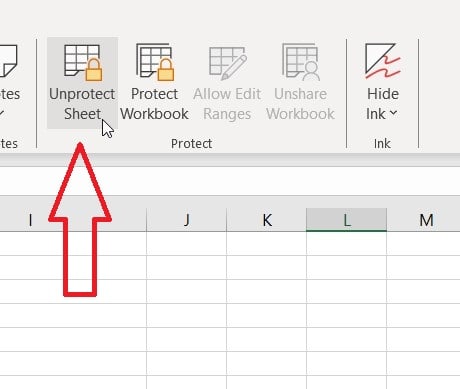The image size is (460, 389).
Task: Select column I header
Action: click(73, 220)
